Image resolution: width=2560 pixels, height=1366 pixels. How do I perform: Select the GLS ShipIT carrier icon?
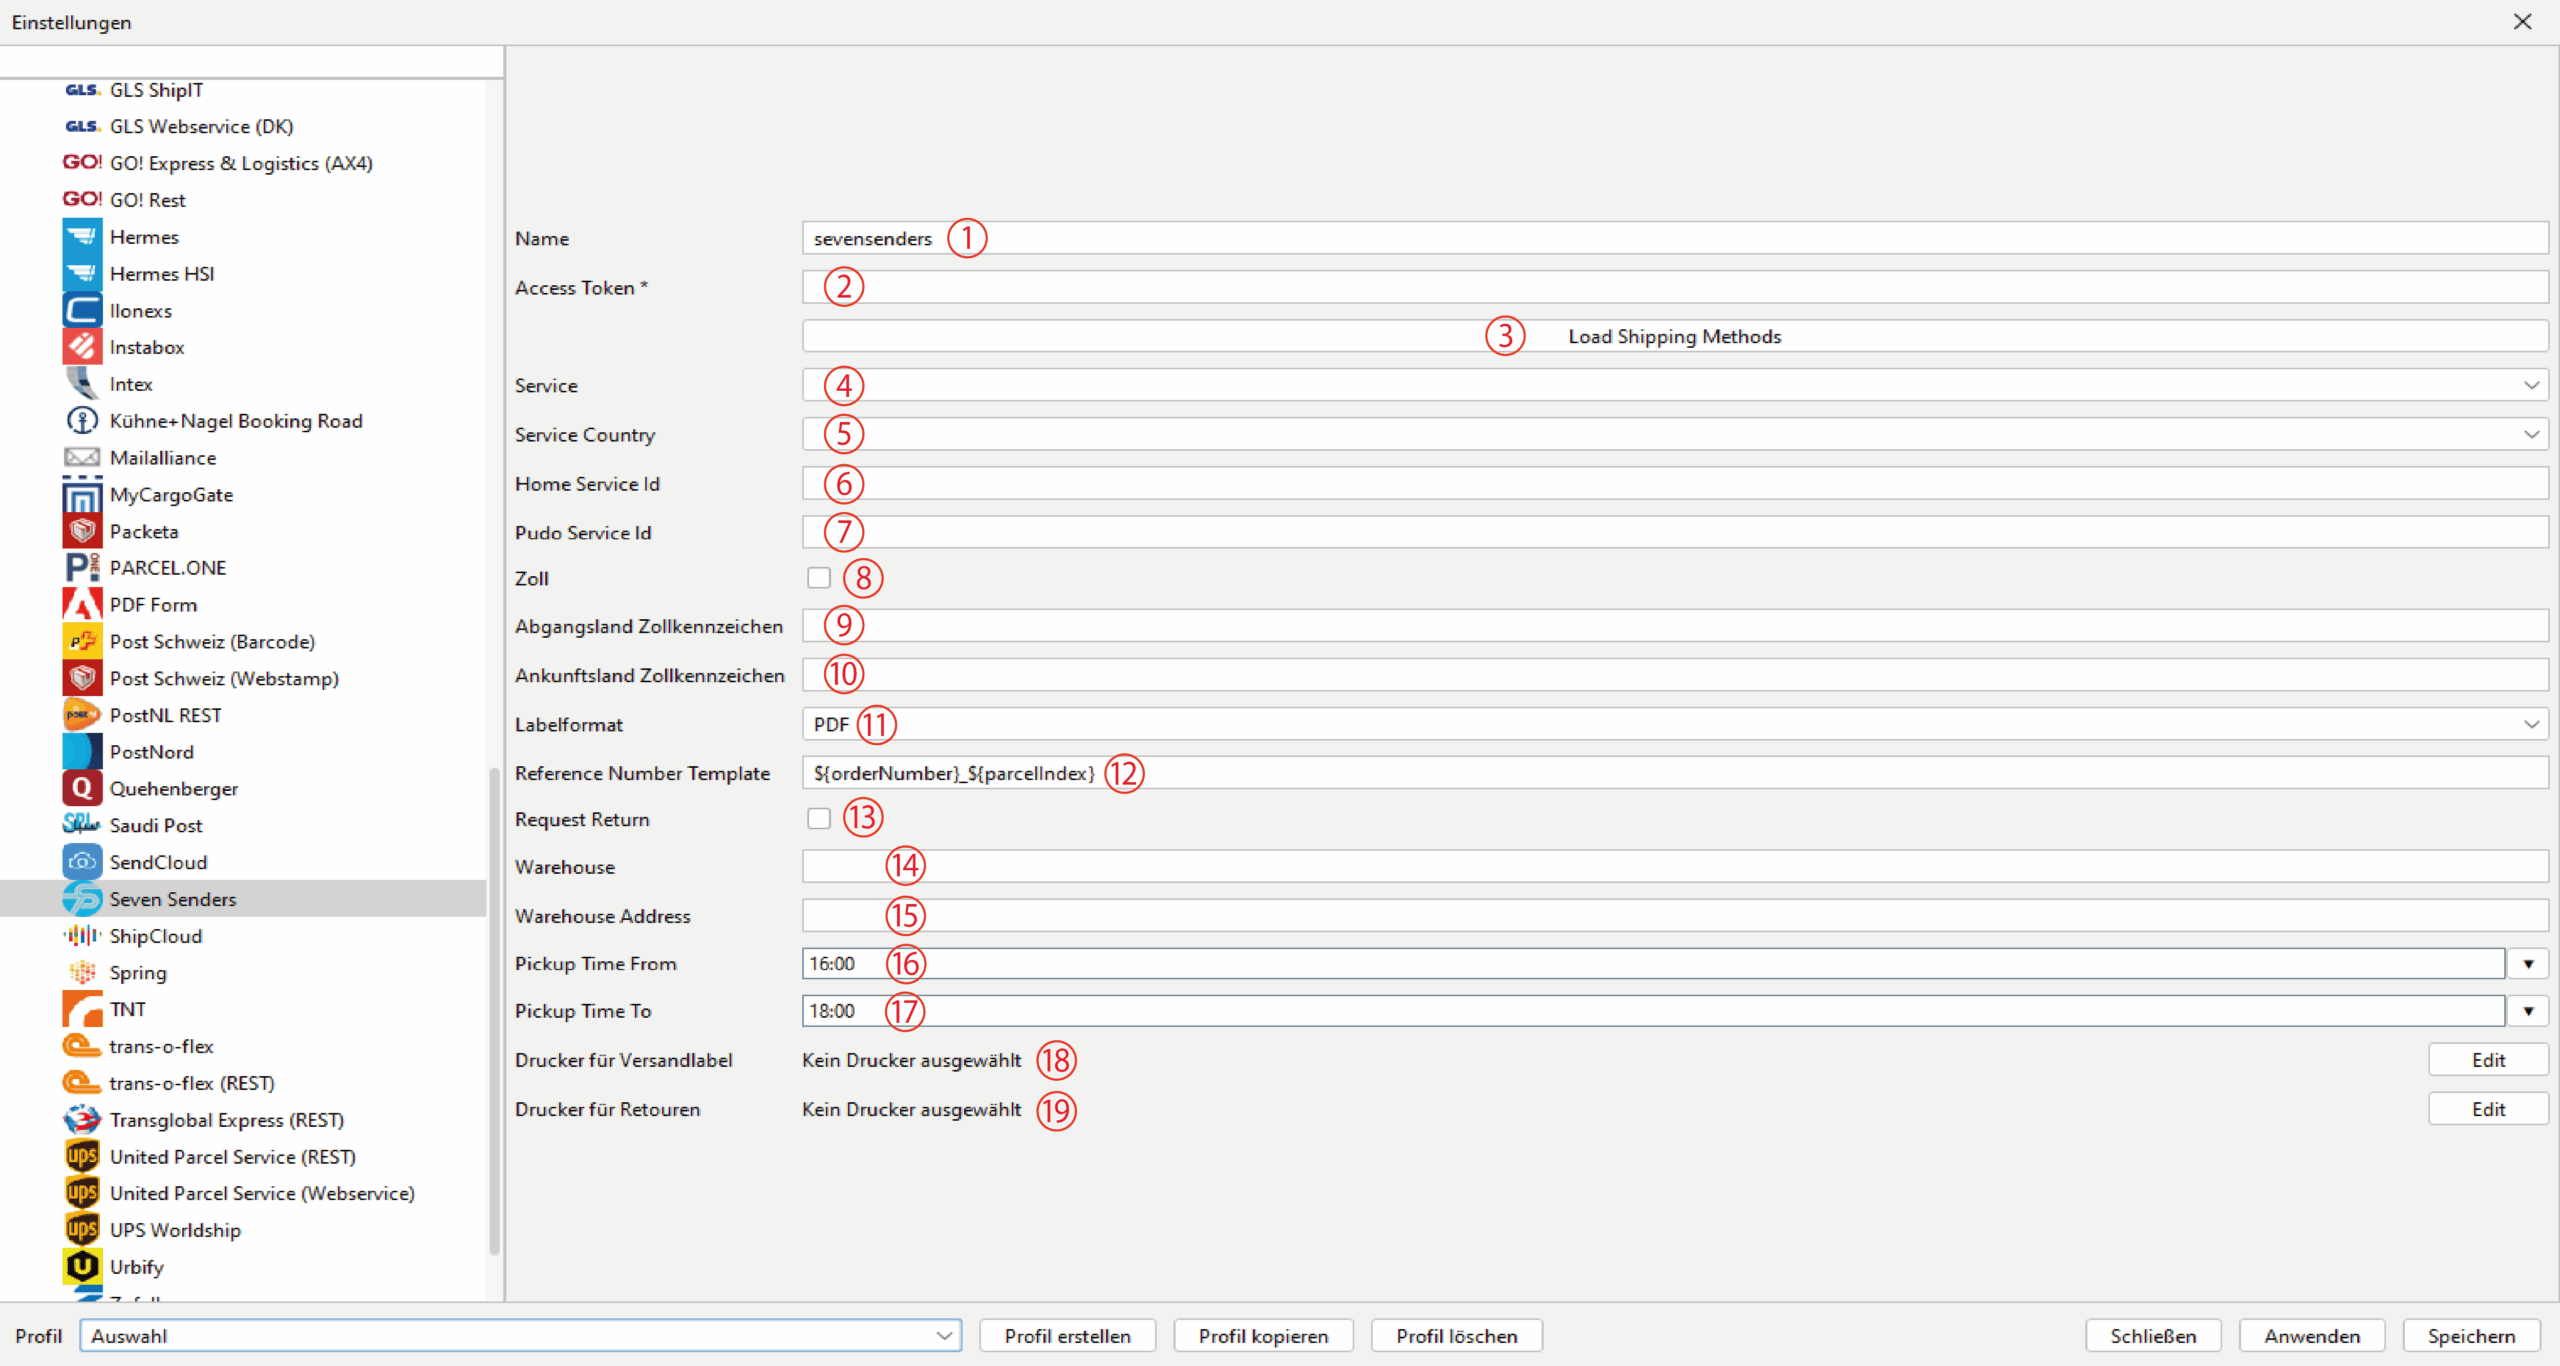[x=82, y=90]
